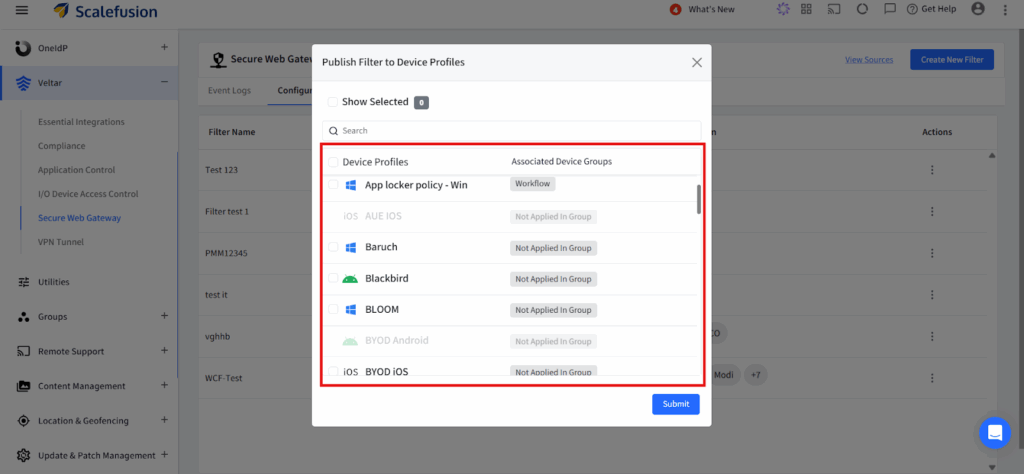Click the Windows icon beside App locker policy

pyautogui.click(x=351, y=185)
